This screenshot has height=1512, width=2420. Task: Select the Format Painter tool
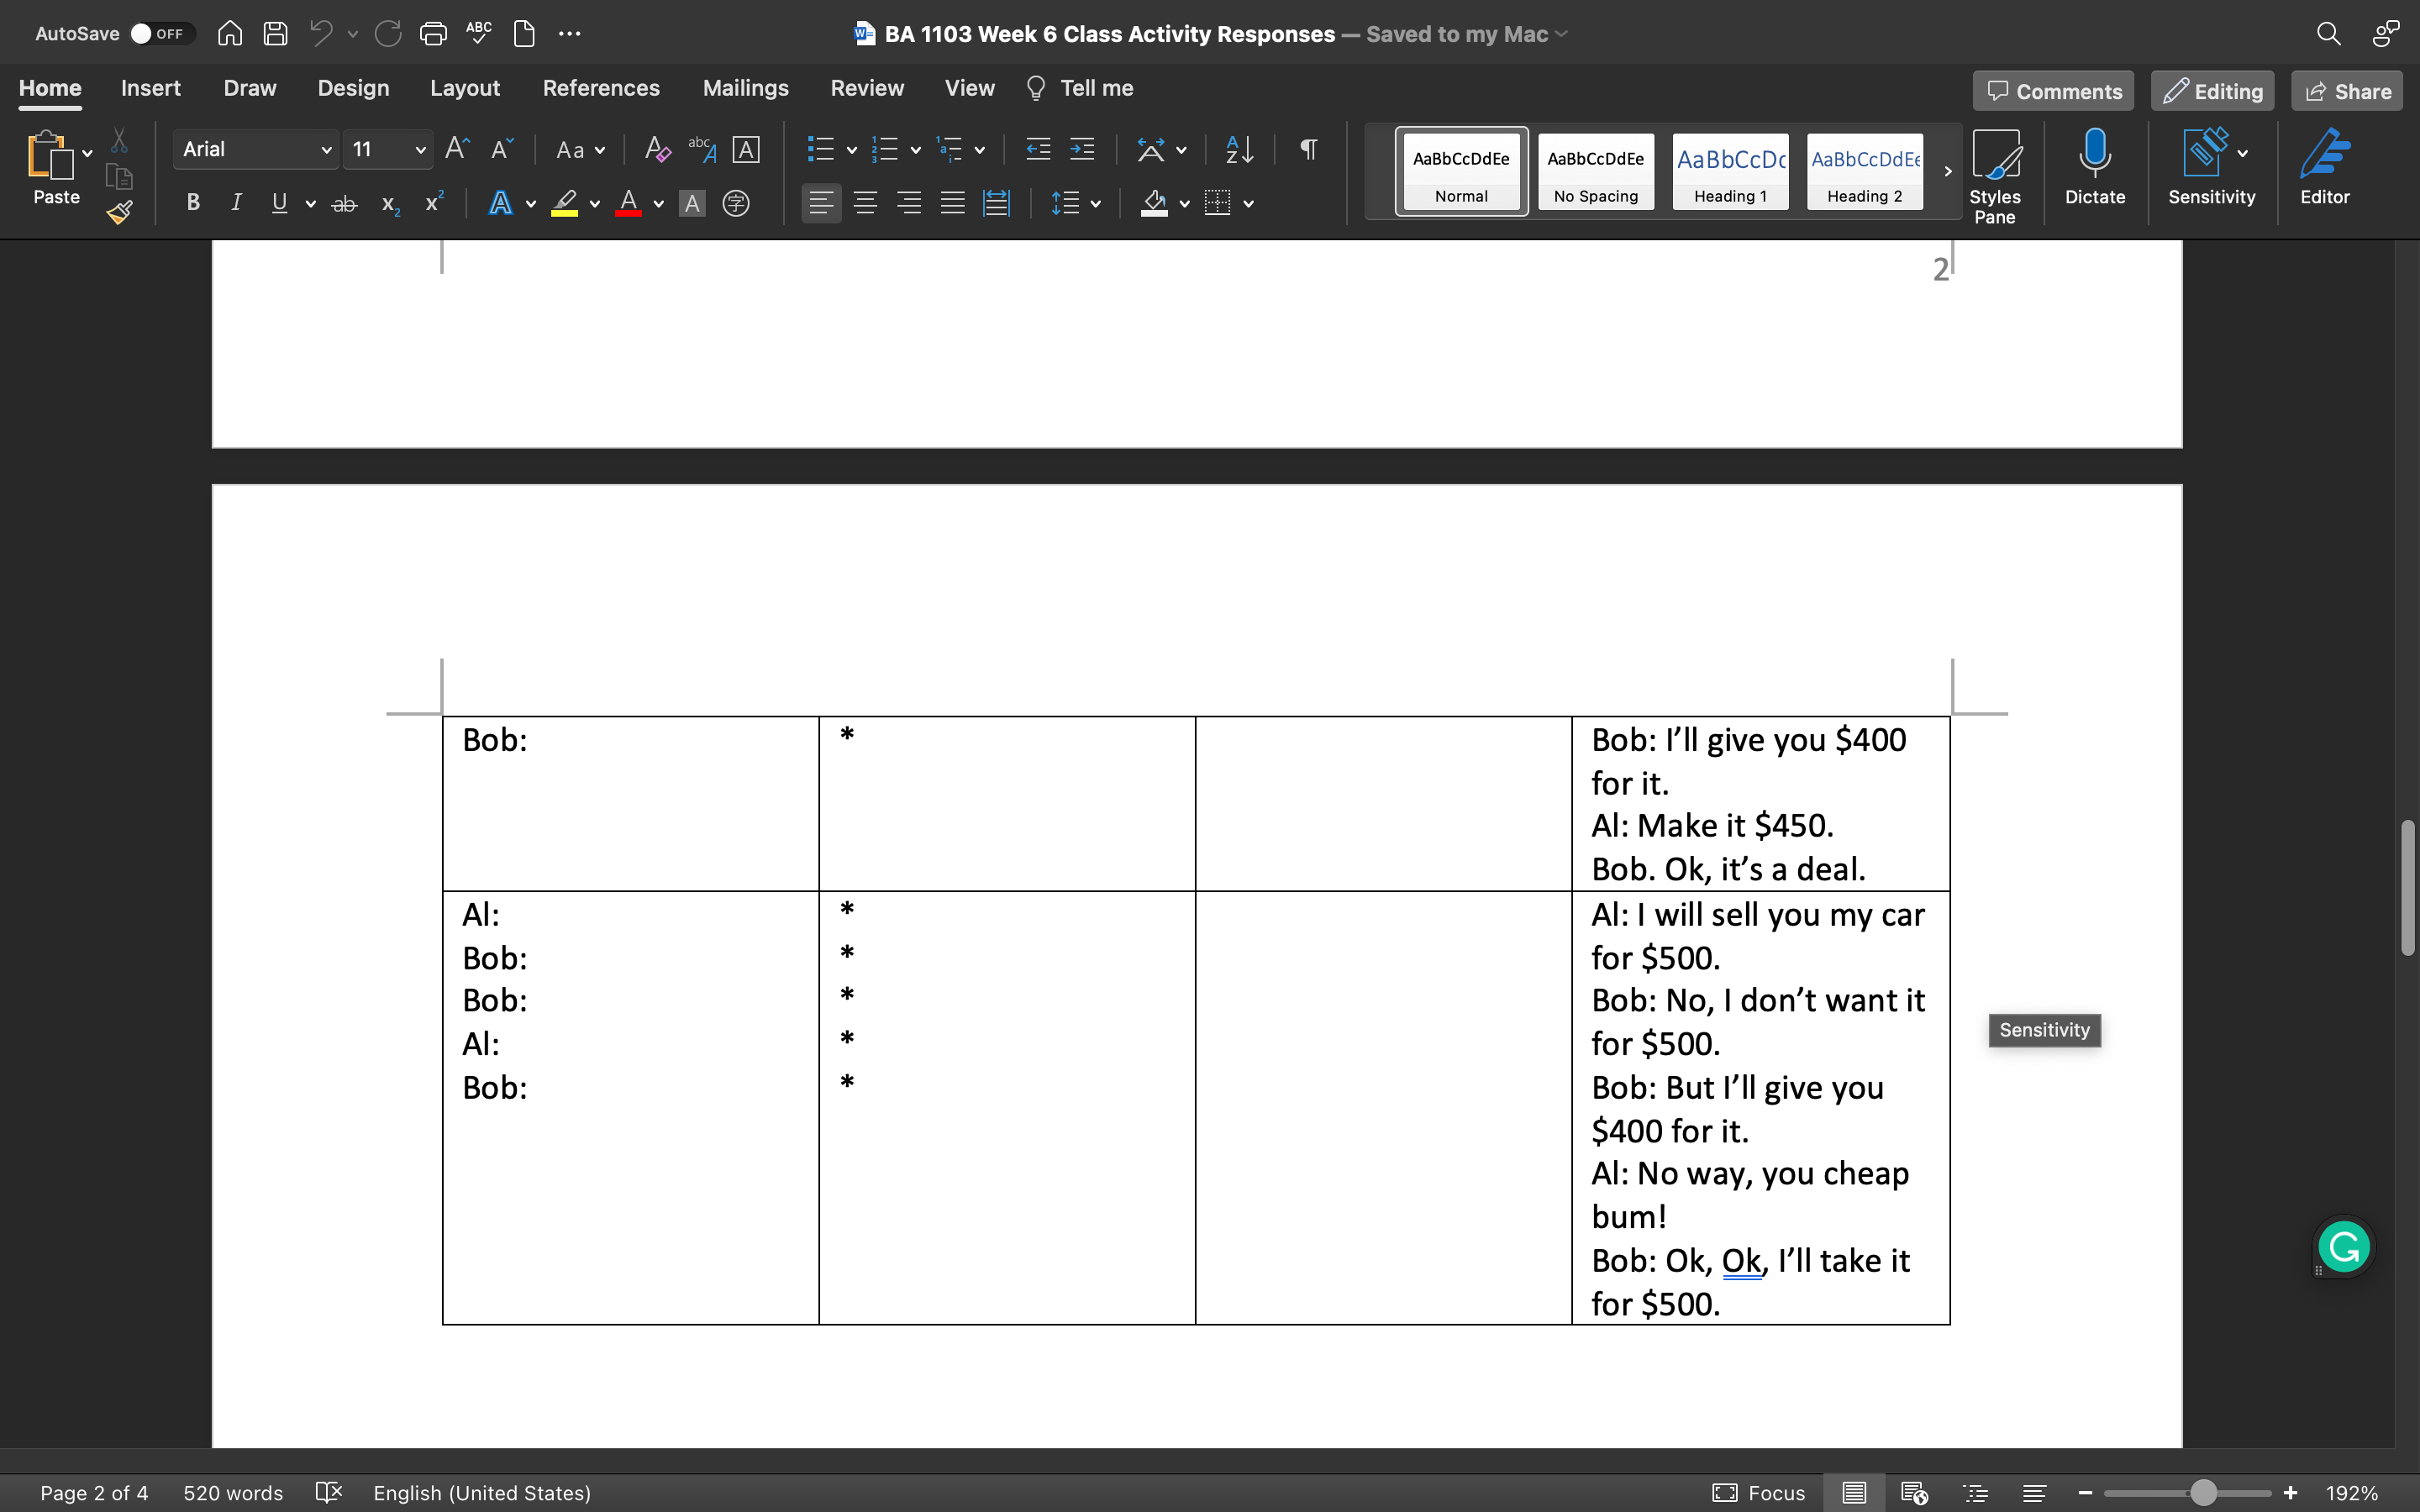pos(119,211)
